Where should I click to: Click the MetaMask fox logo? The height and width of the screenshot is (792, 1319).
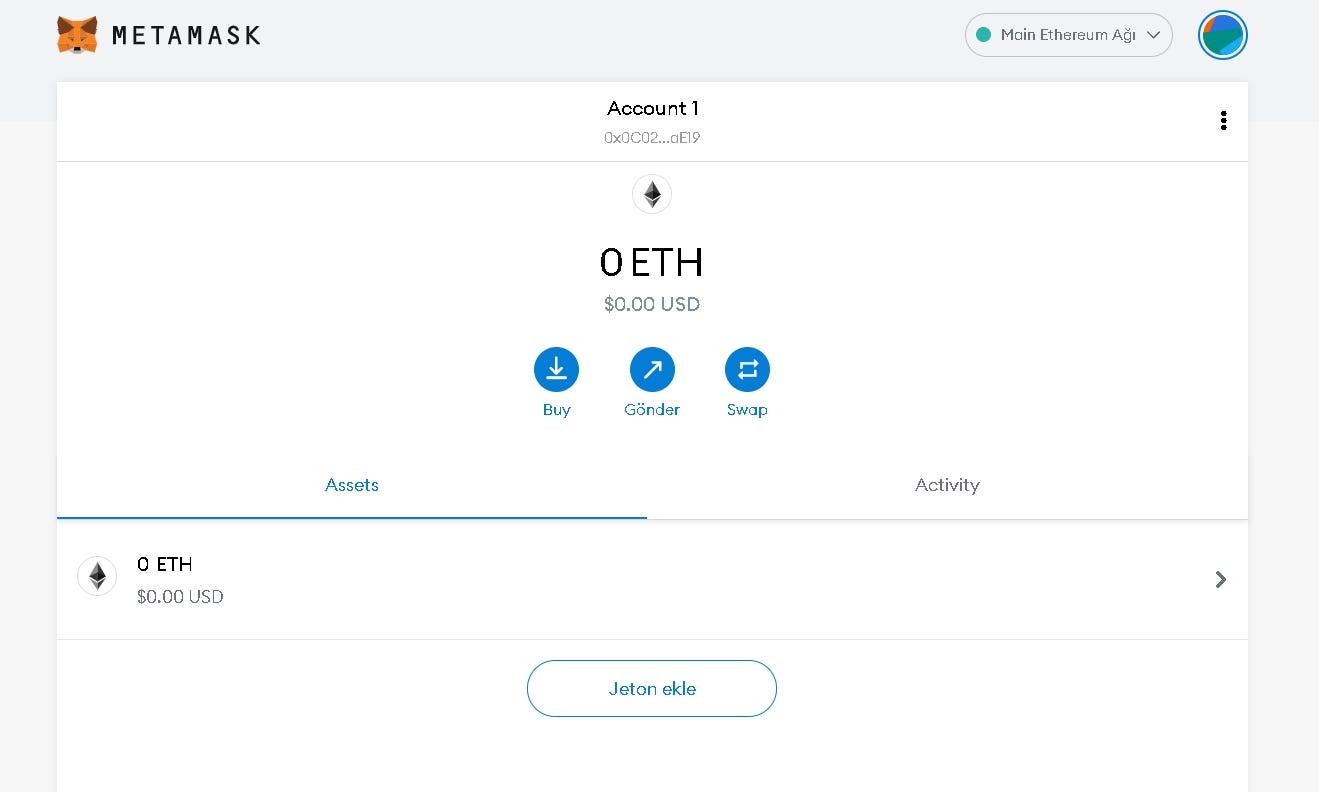pyautogui.click(x=77, y=35)
